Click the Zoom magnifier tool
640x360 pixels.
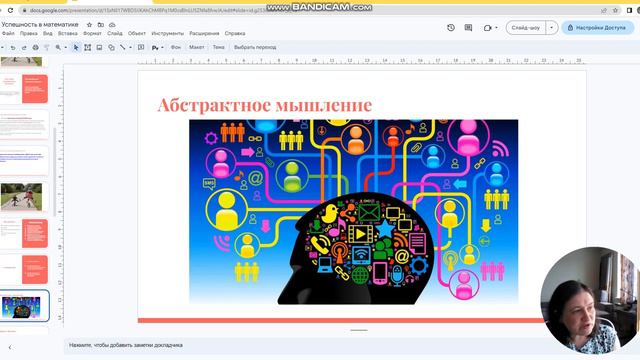point(58,47)
